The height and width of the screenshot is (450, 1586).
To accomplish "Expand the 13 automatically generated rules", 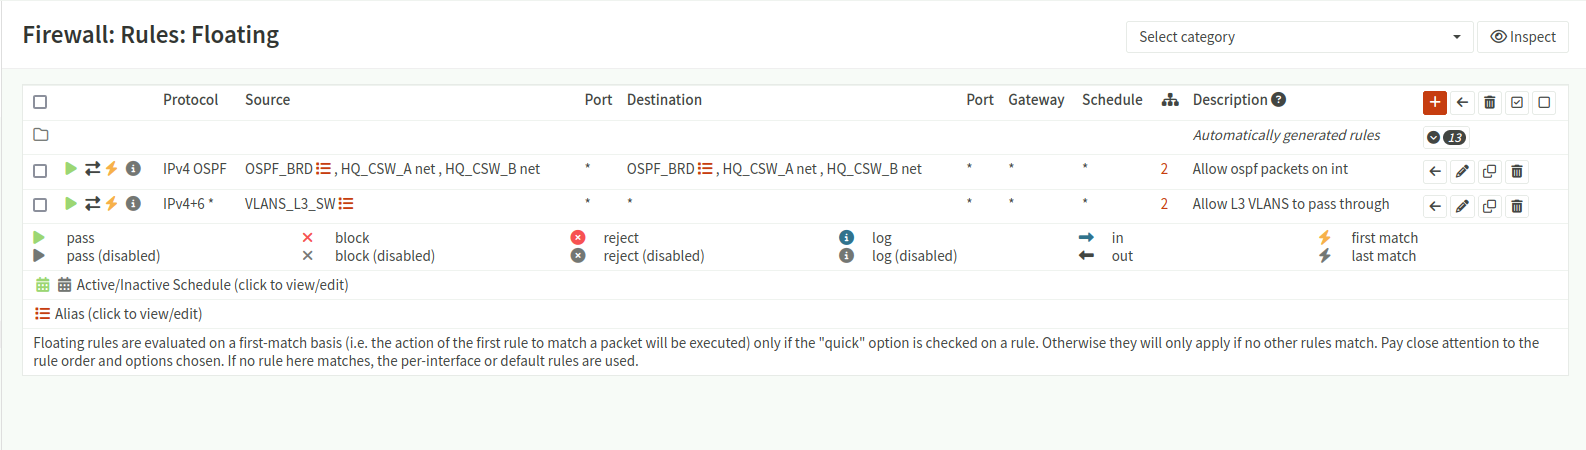I will click(1445, 137).
